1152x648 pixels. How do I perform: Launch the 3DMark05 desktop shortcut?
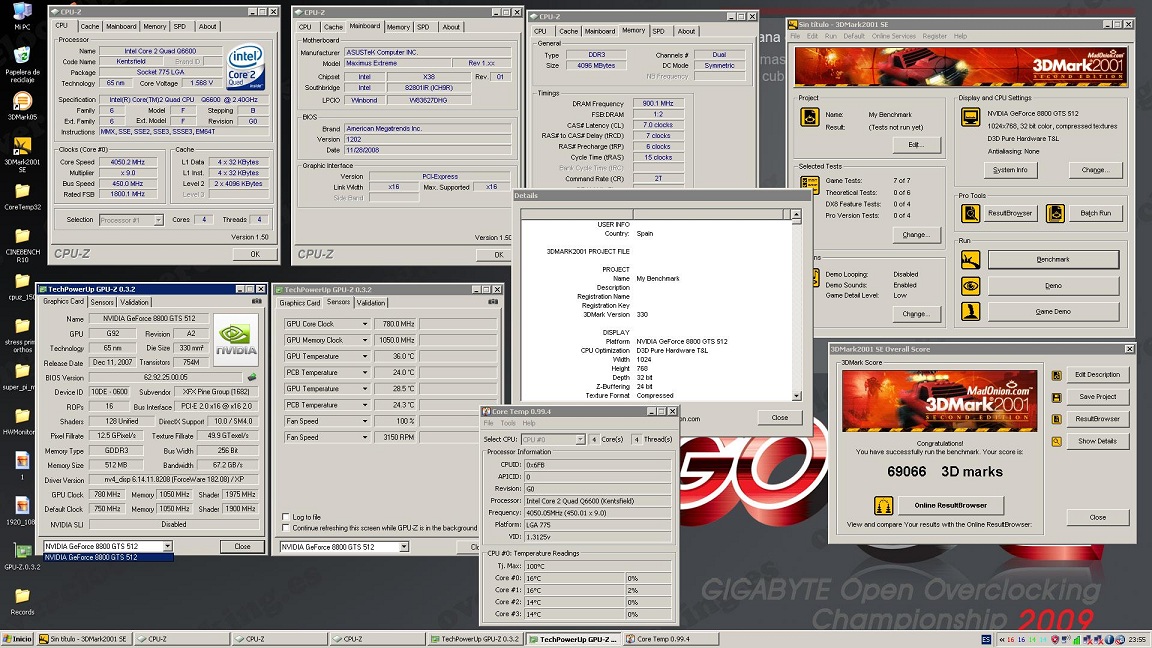click(22, 101)
